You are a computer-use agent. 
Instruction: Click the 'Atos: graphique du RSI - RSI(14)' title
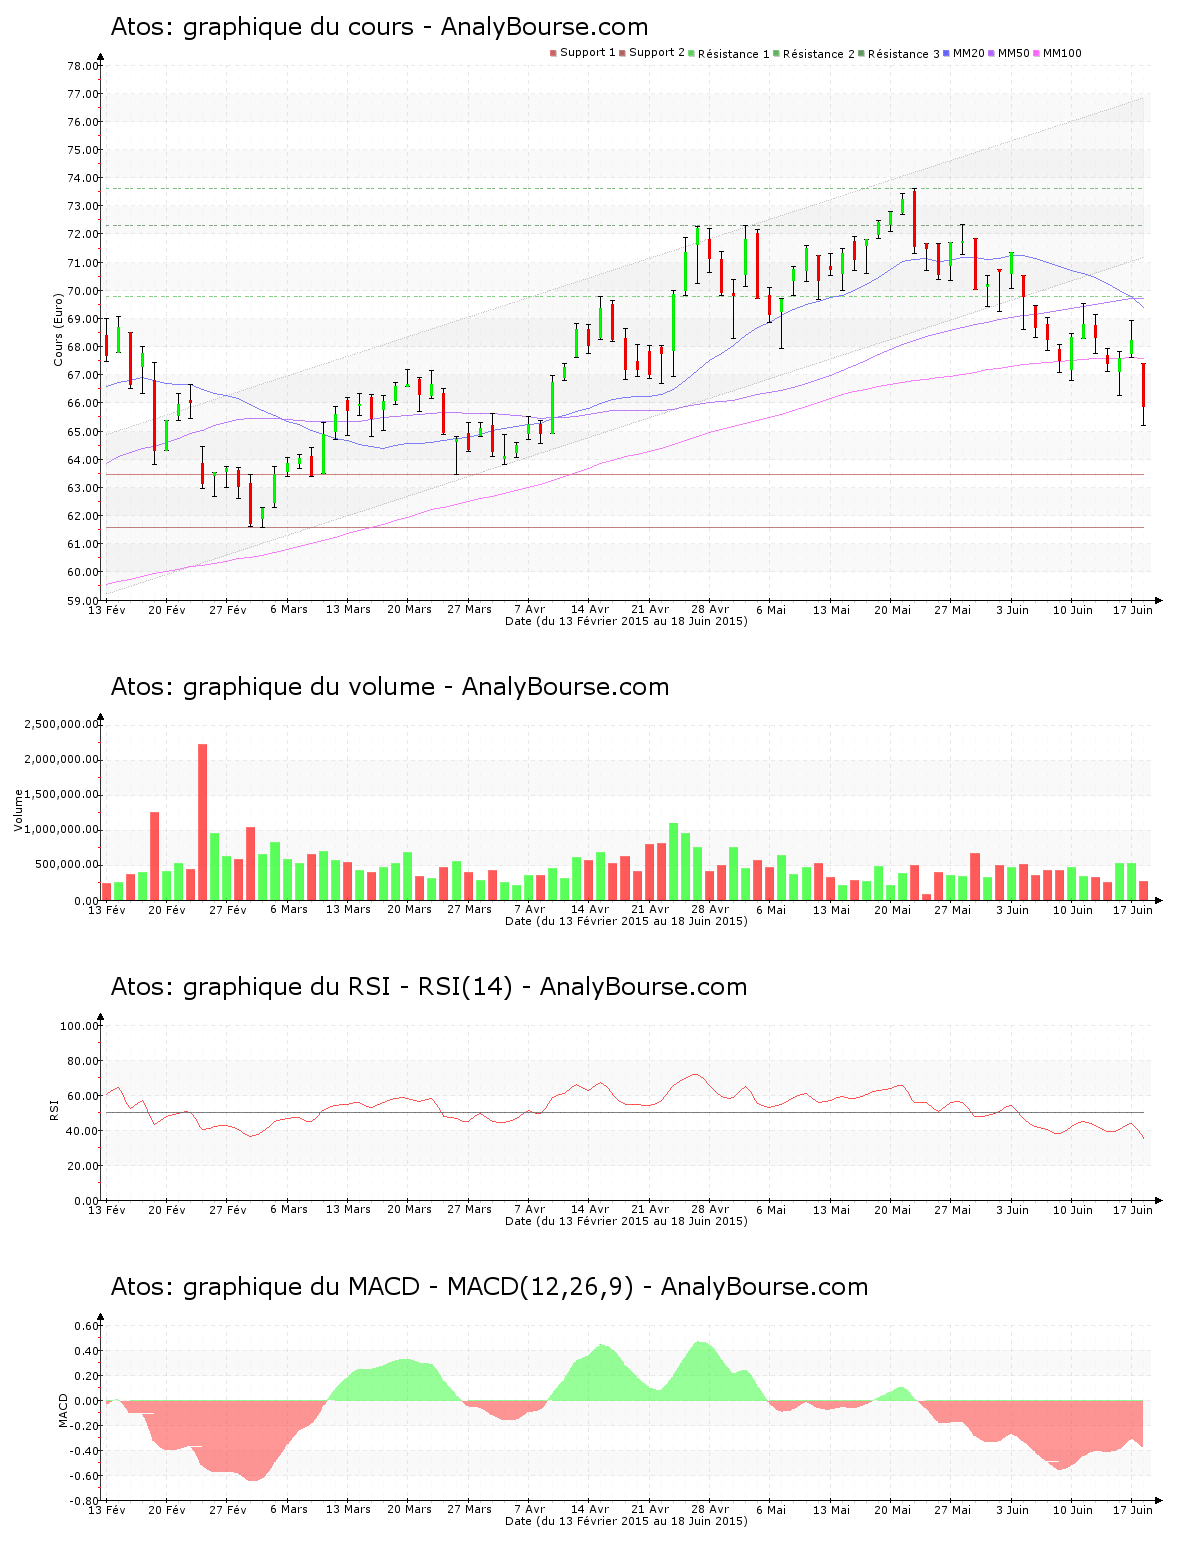(x=429, y=987)
